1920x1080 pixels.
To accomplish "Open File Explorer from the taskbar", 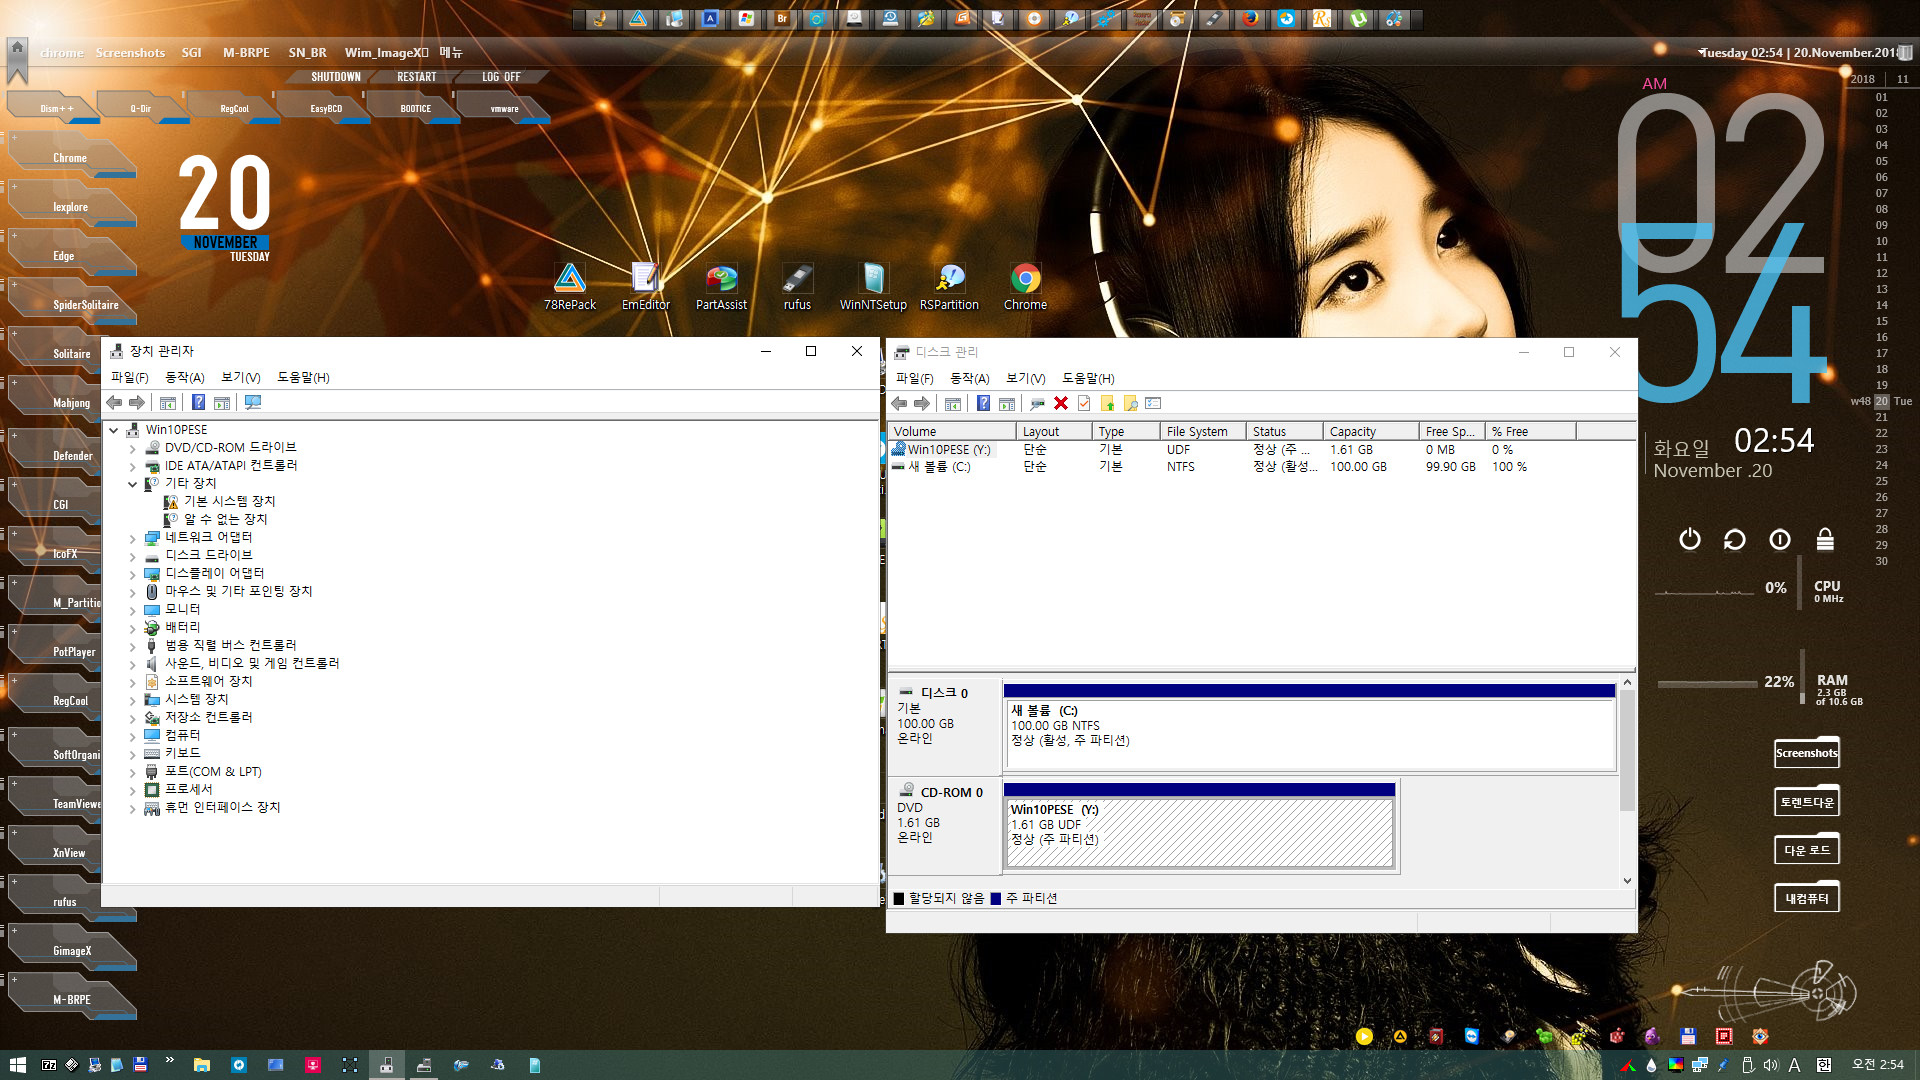I will pos(201,1065).
